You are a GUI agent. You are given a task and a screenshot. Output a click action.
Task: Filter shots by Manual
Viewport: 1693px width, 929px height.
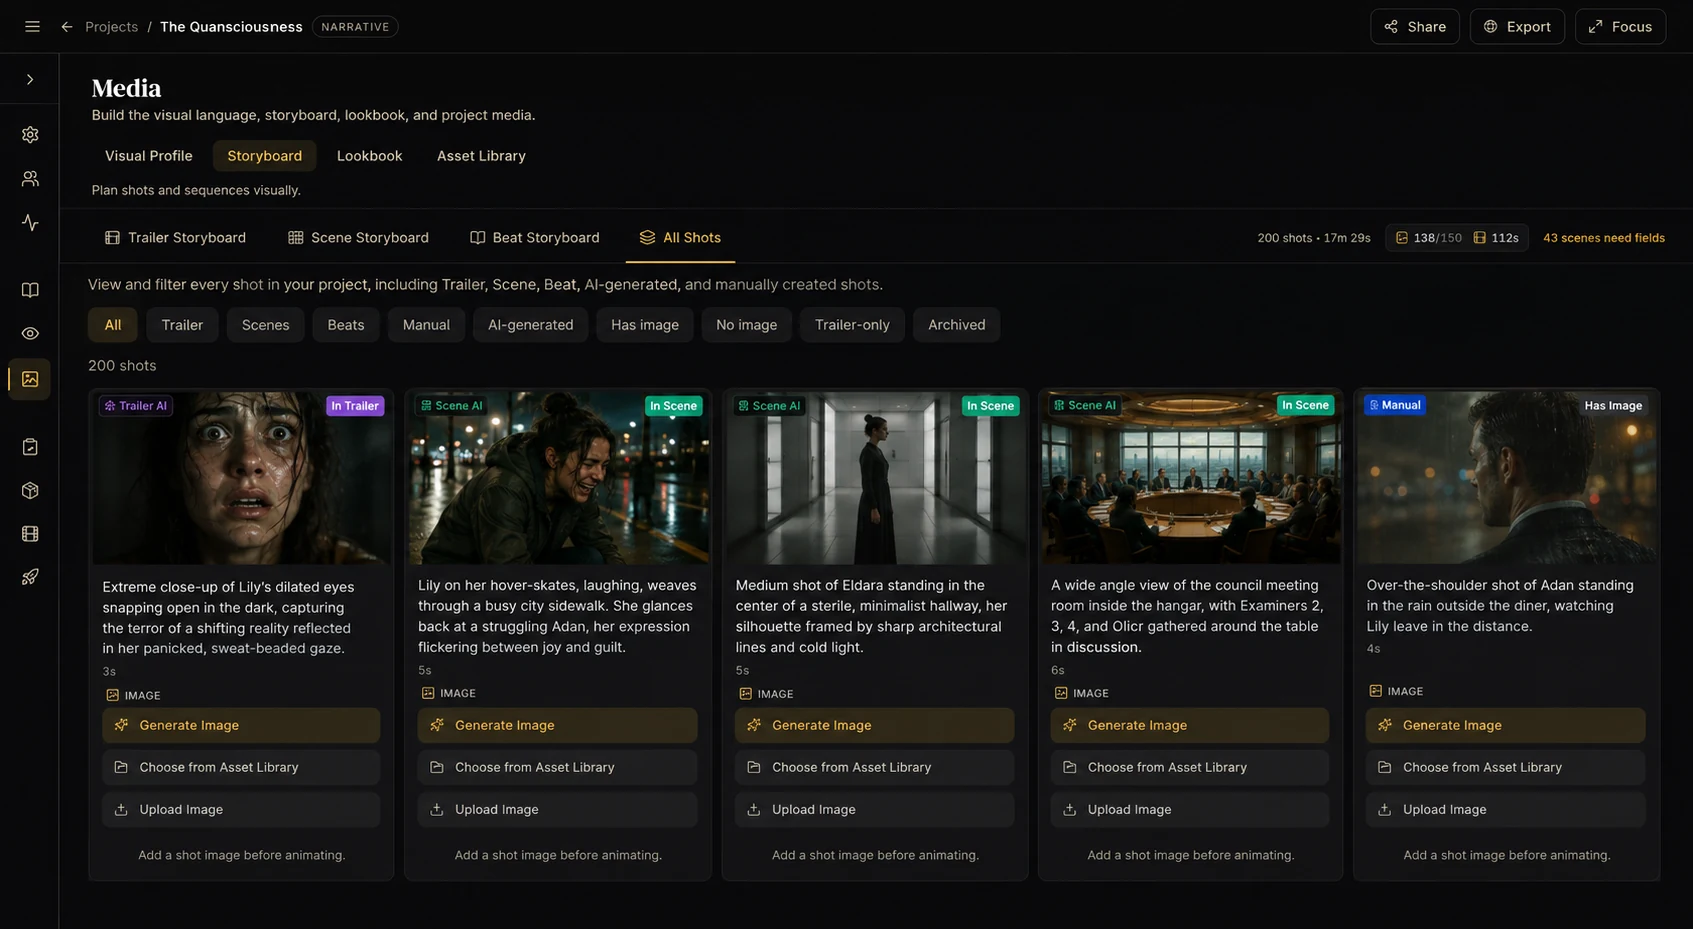tap(426, 325)
